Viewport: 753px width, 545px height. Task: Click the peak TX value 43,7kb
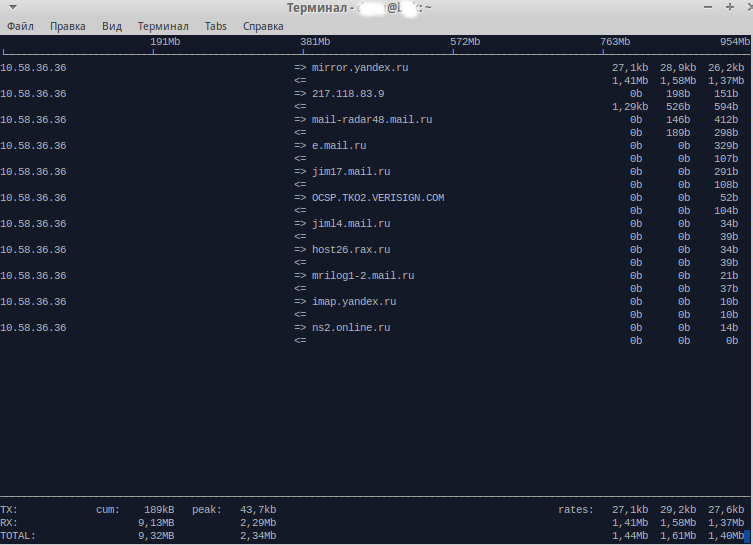258,510
